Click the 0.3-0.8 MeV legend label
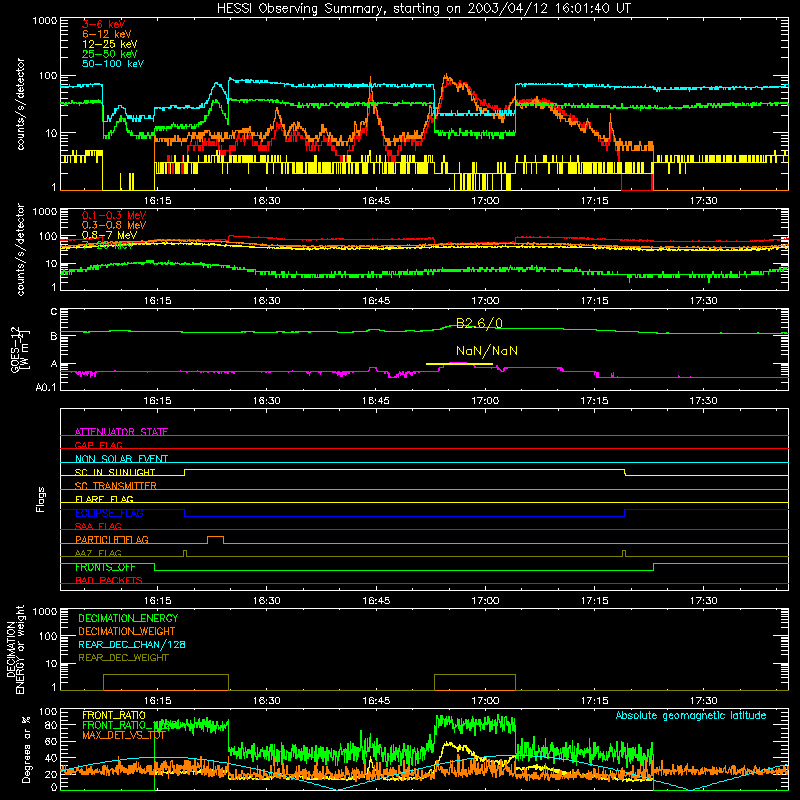Viewport: 800px width, 800px height. [114, 225]
